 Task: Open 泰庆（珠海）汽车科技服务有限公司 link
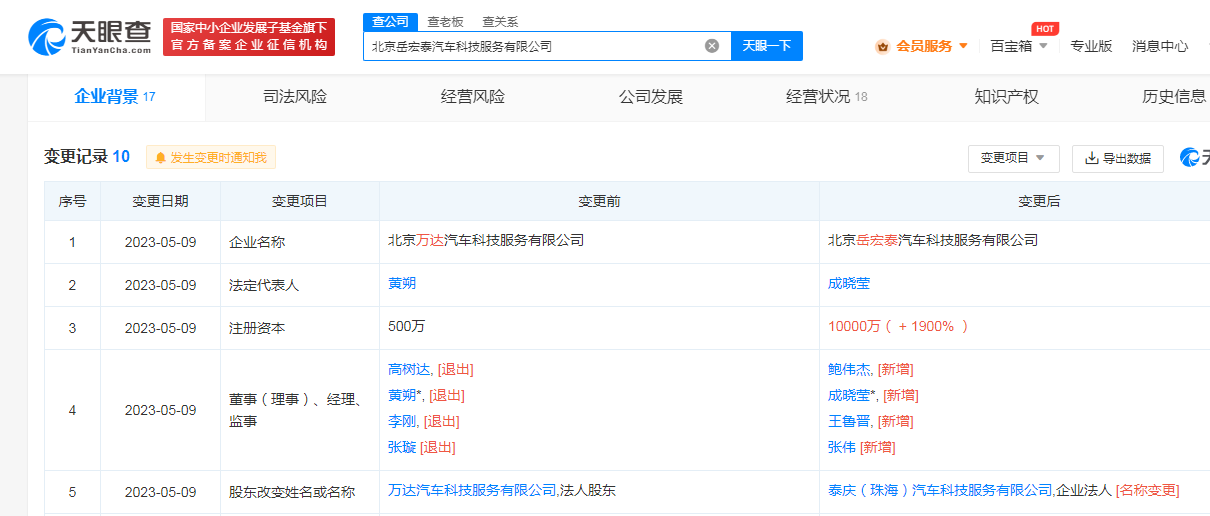pos(940,491)
